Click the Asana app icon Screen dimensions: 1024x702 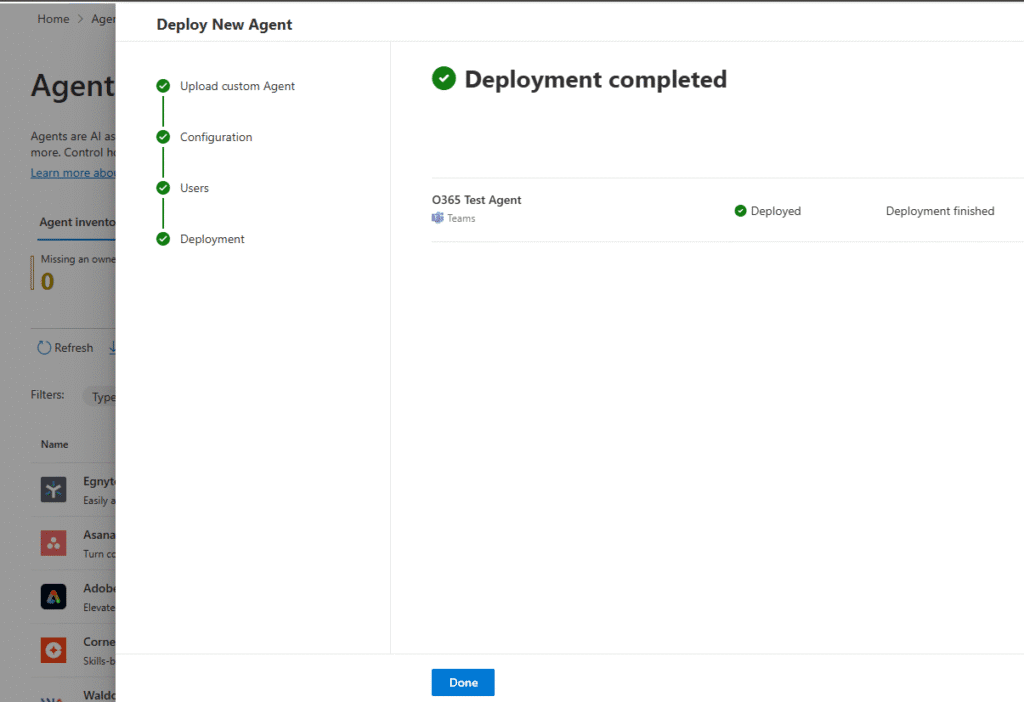click(53, 543)
